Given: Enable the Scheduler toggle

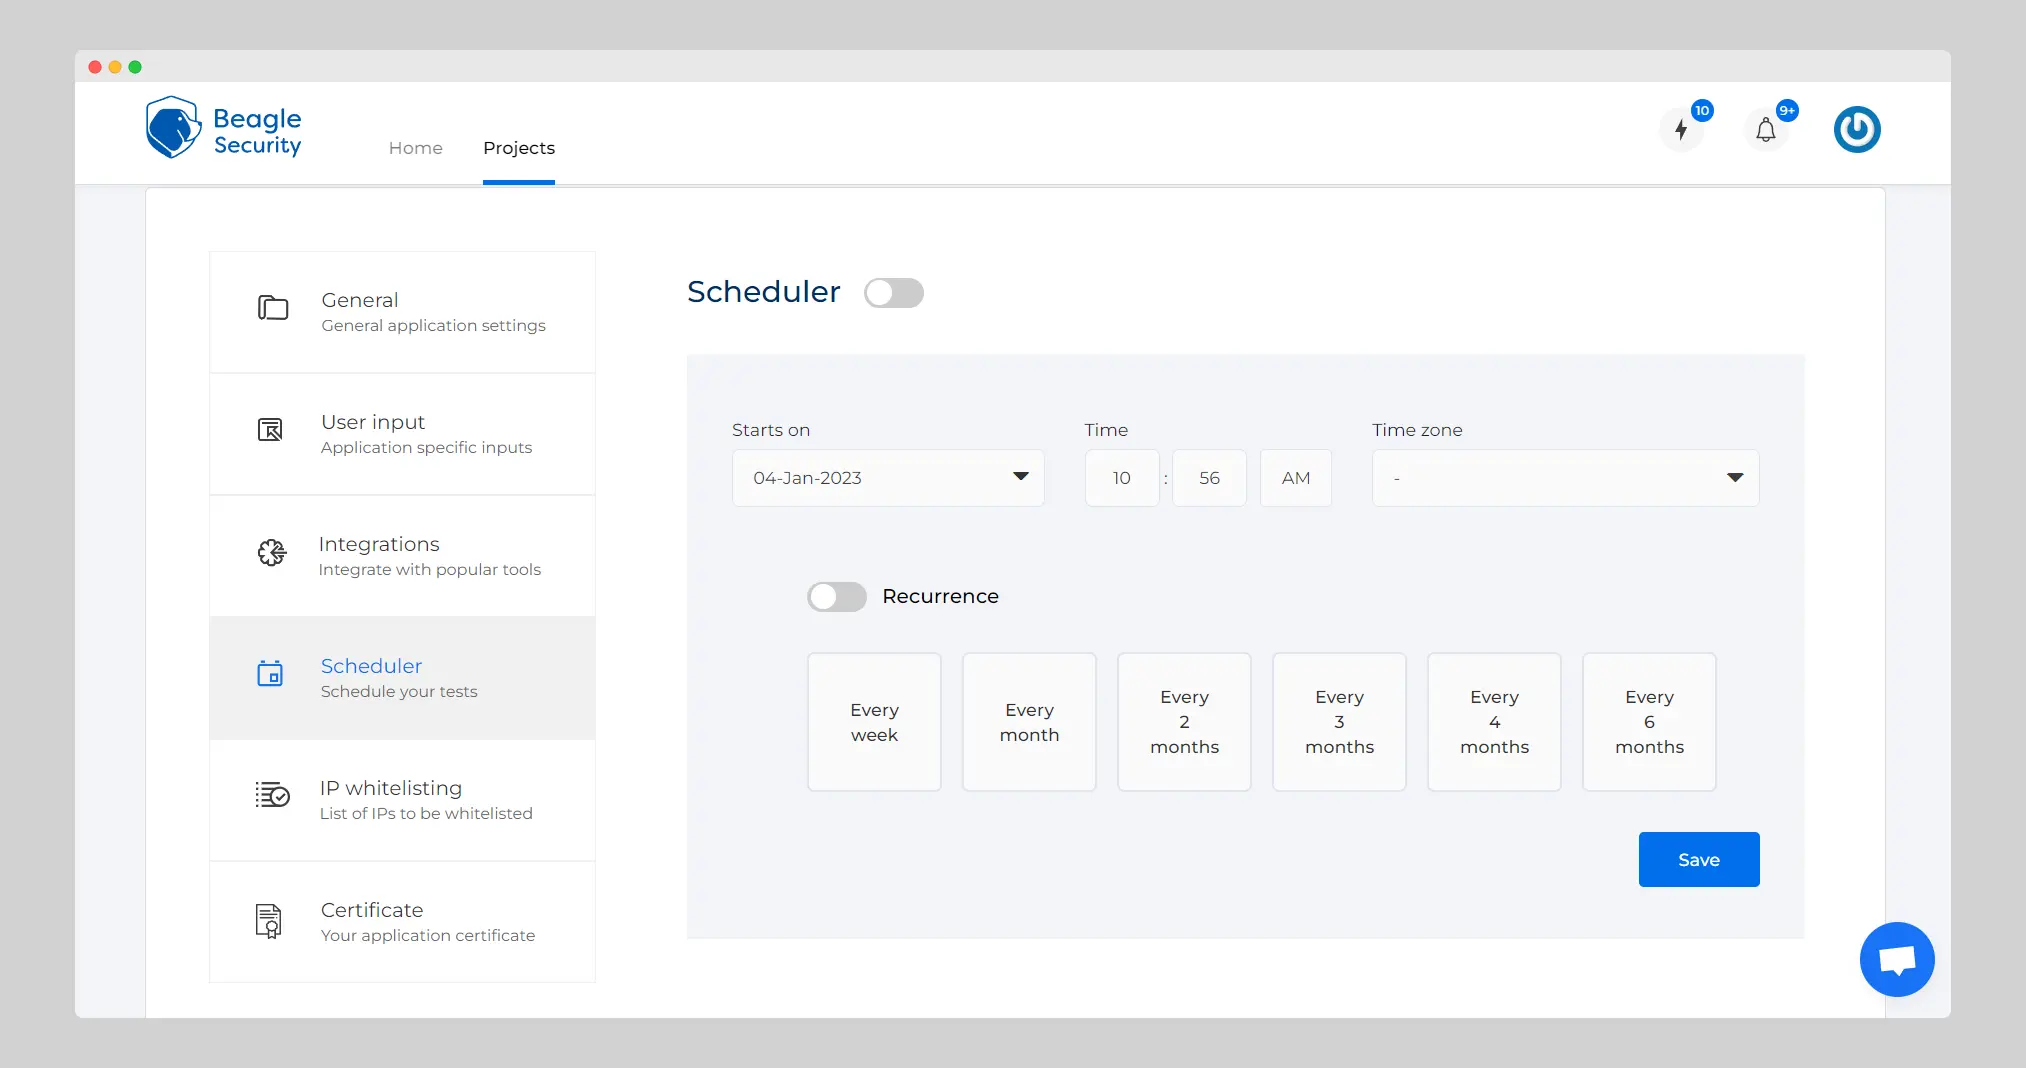Looking at the screenshot, I should pos(894,293).
